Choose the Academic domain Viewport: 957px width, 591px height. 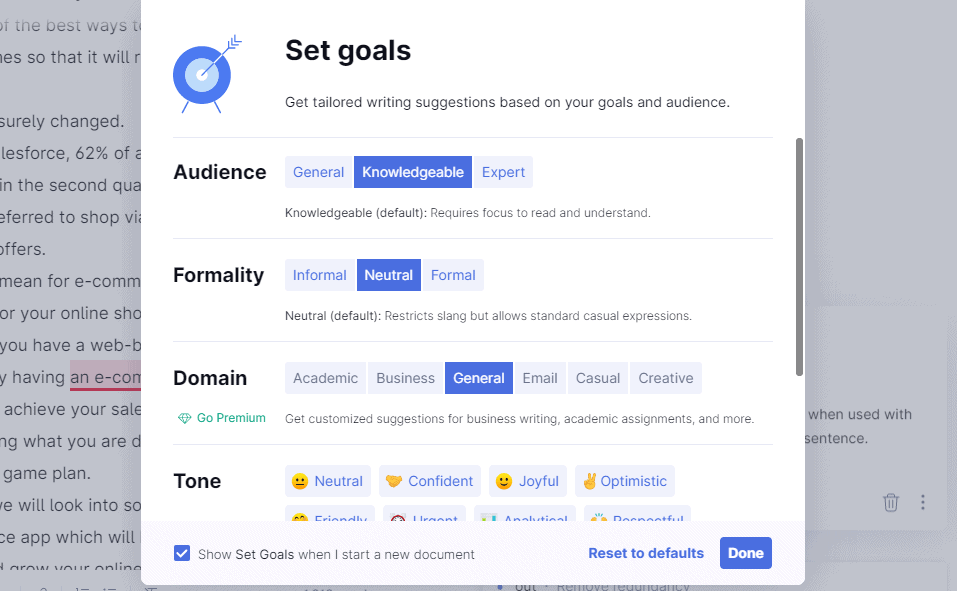[325, 379]
